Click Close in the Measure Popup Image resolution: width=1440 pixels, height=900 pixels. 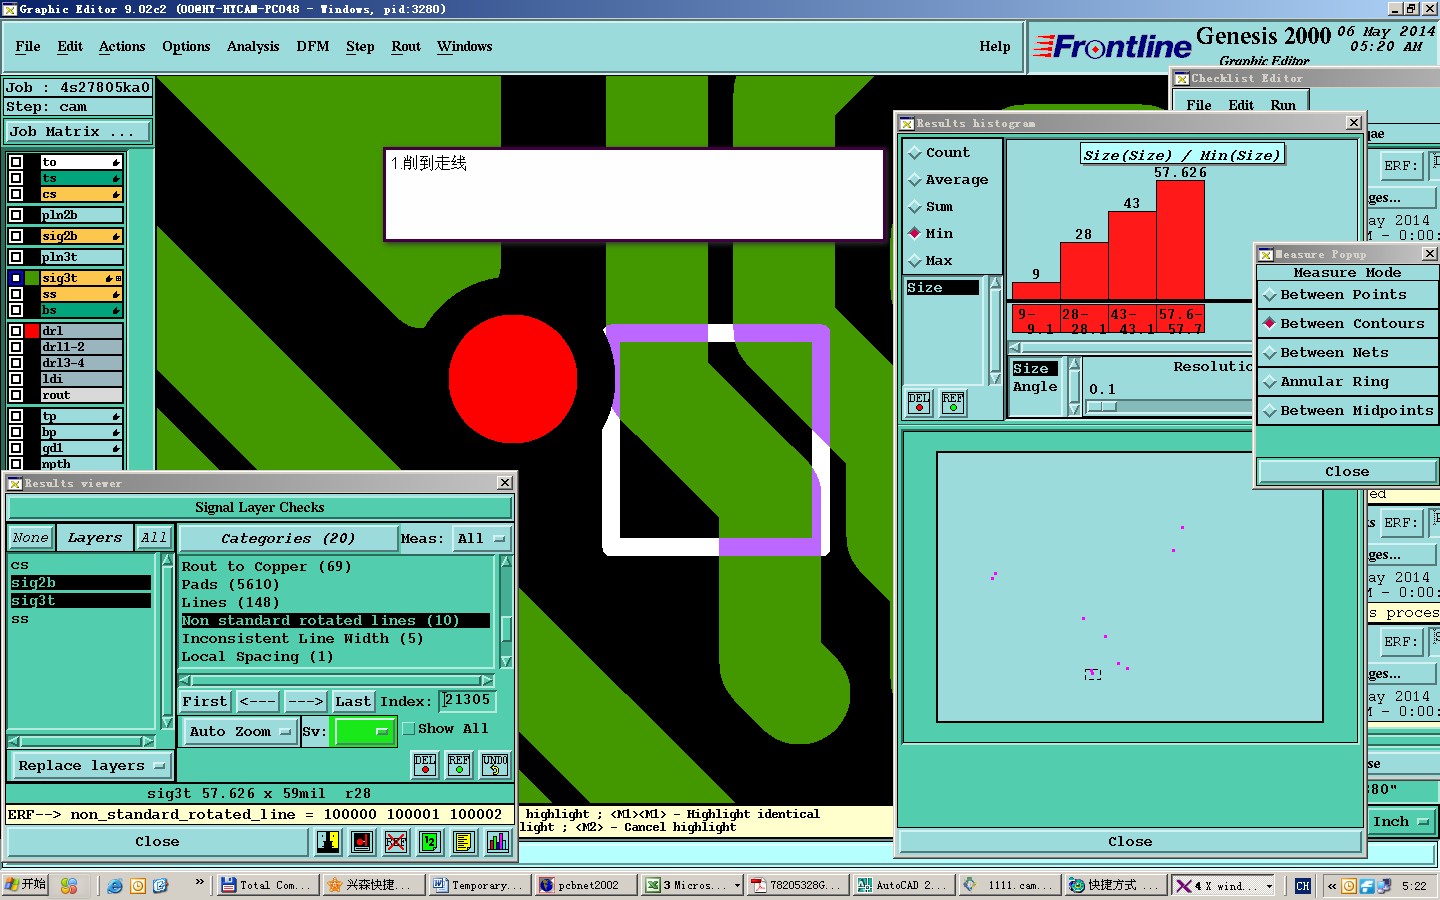point(1347,472)
